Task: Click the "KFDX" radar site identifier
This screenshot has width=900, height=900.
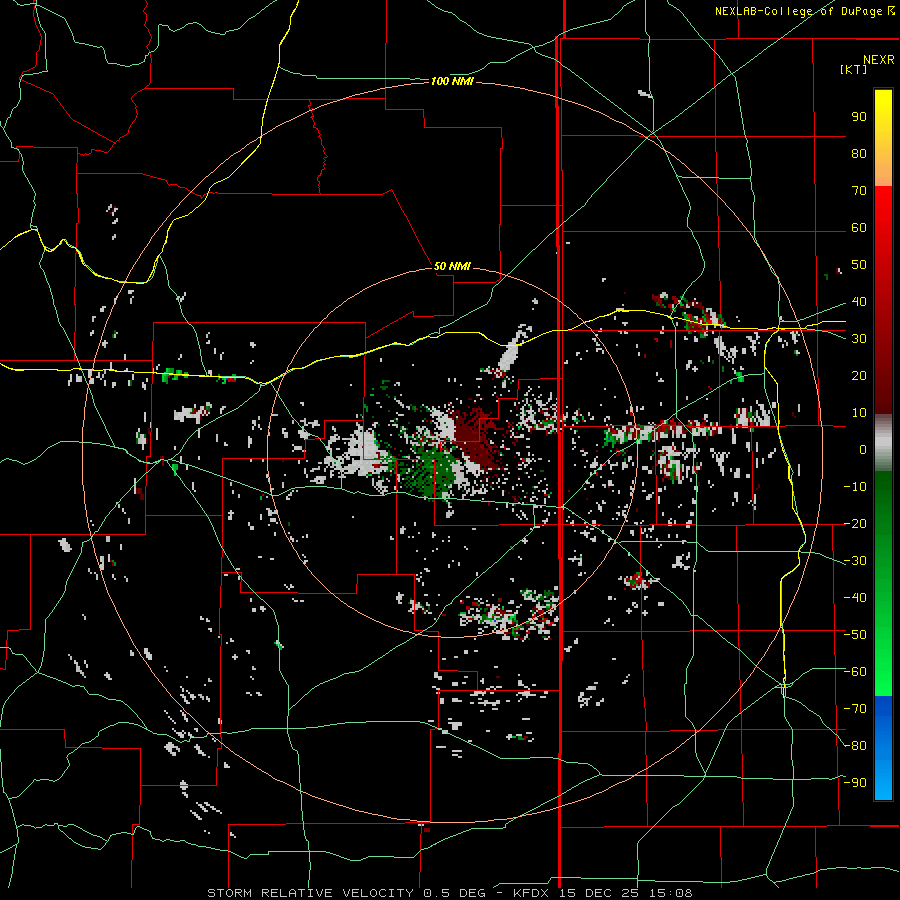Action: pyautogui.click(x=533, y=893)
